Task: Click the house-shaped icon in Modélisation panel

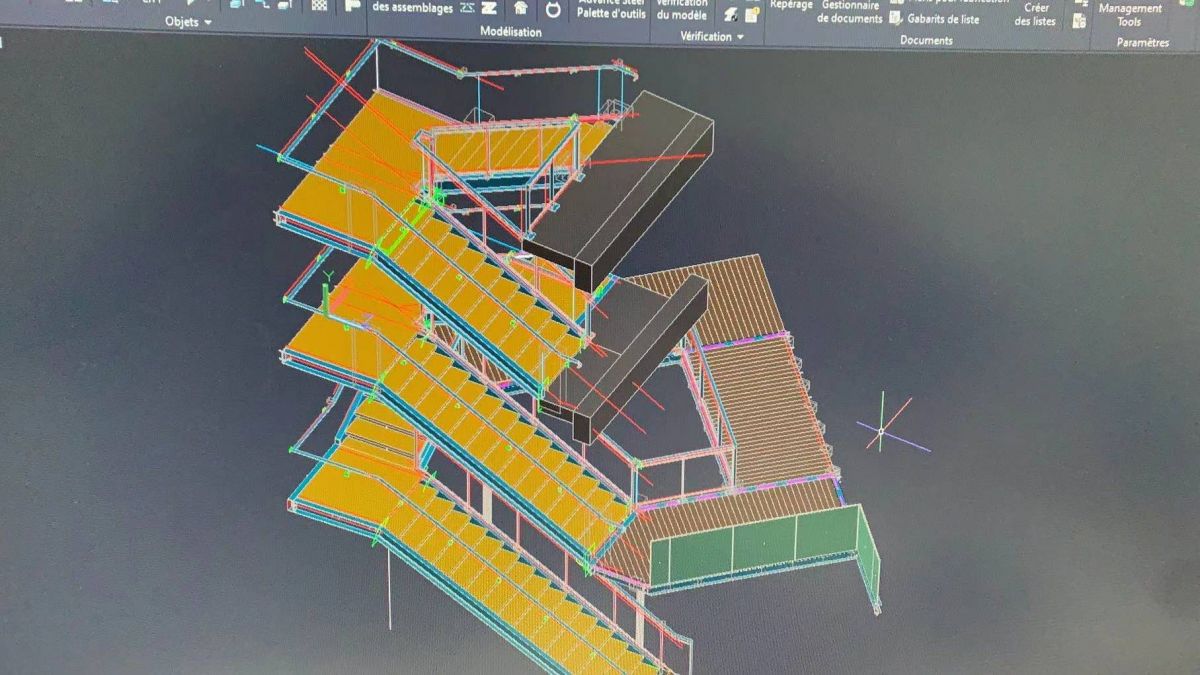Action: tap(521, 8)
